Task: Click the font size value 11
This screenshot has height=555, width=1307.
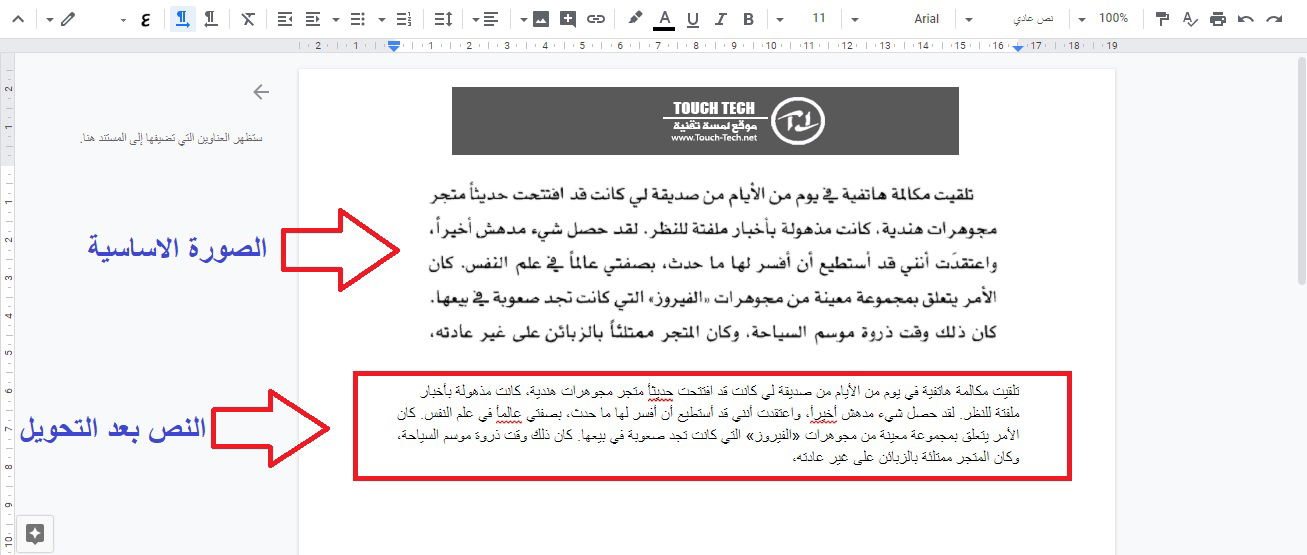Action: click(x=819, y=19)
